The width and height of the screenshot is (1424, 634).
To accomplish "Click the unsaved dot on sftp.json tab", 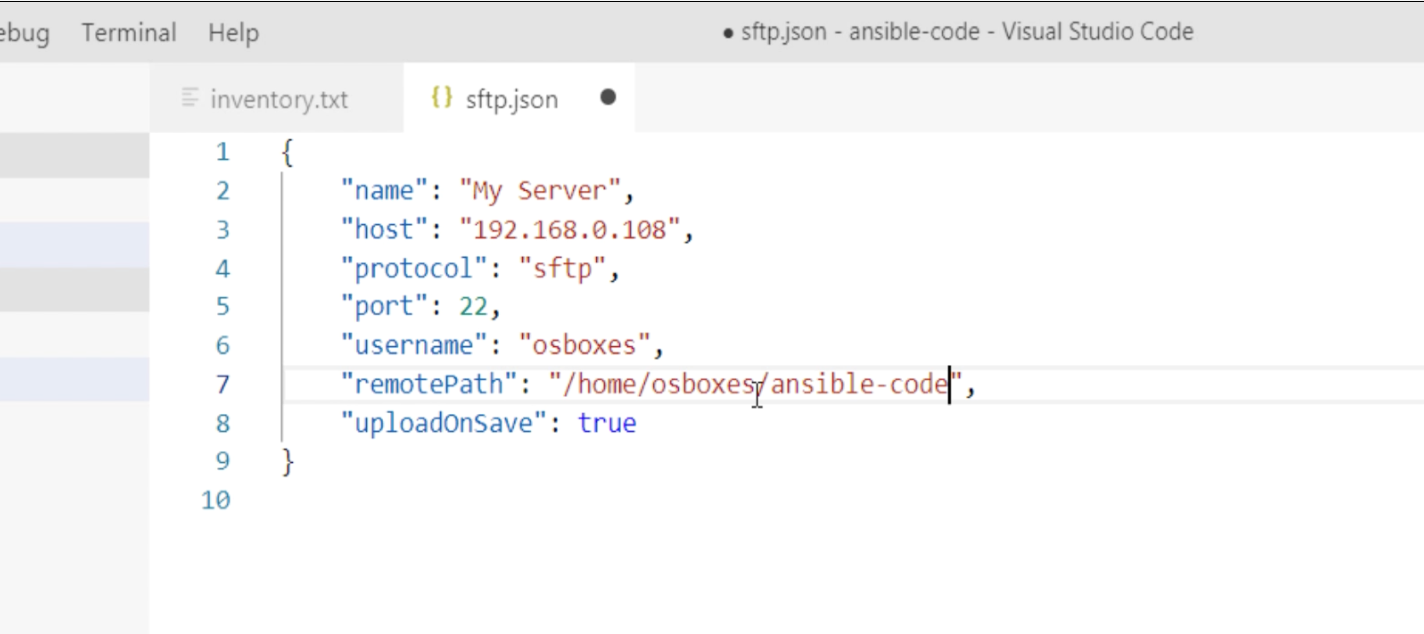I will tap(608, 98).
